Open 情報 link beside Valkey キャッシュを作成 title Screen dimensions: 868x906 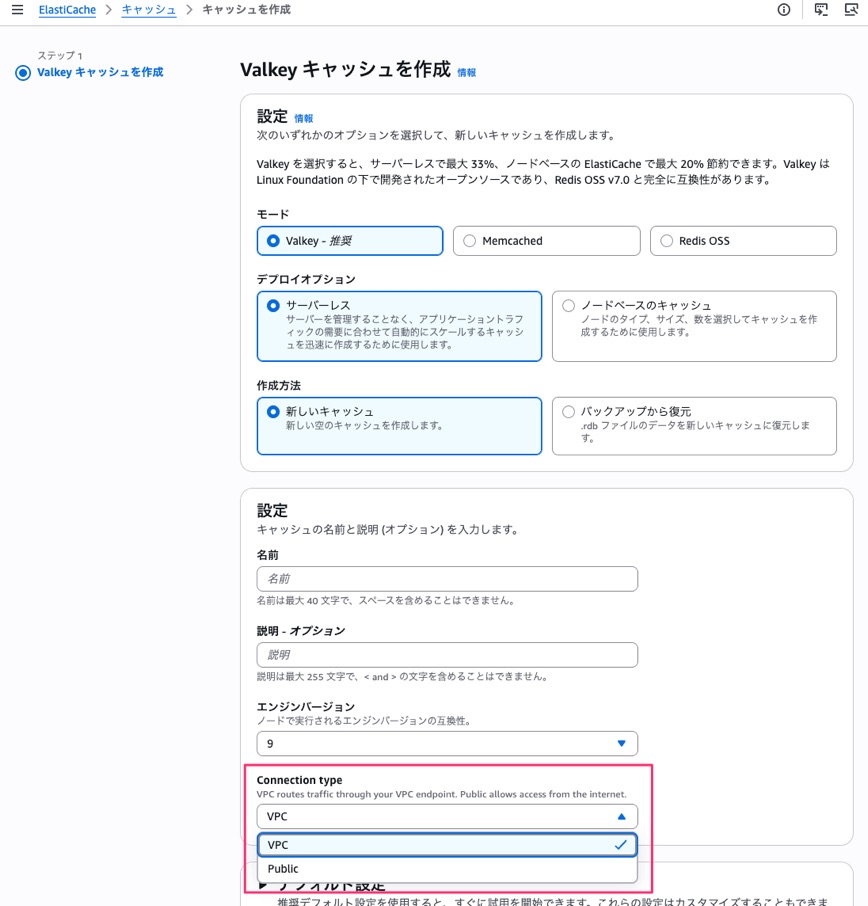(x=466, y=72)
